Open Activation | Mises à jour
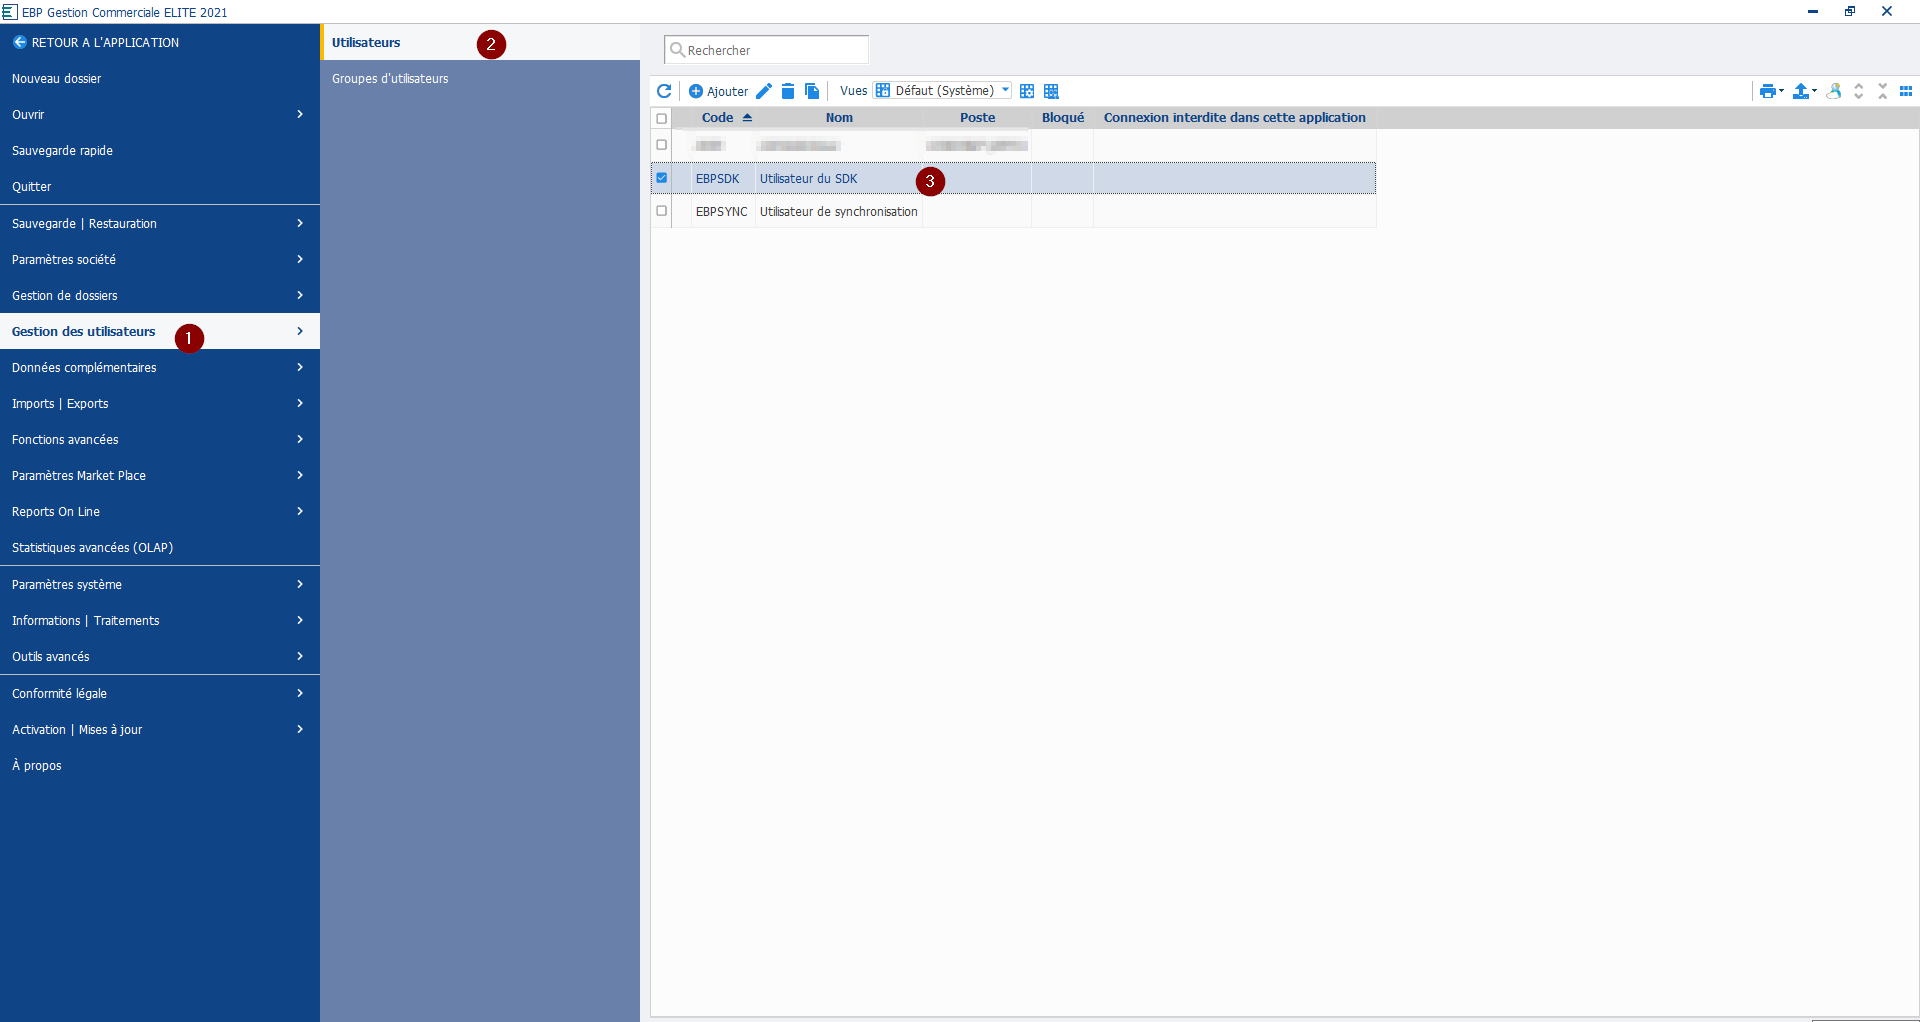Image resolution: width=1920 pixels, height=1022 pixels. pyautogui.click(x=160, y=729)
